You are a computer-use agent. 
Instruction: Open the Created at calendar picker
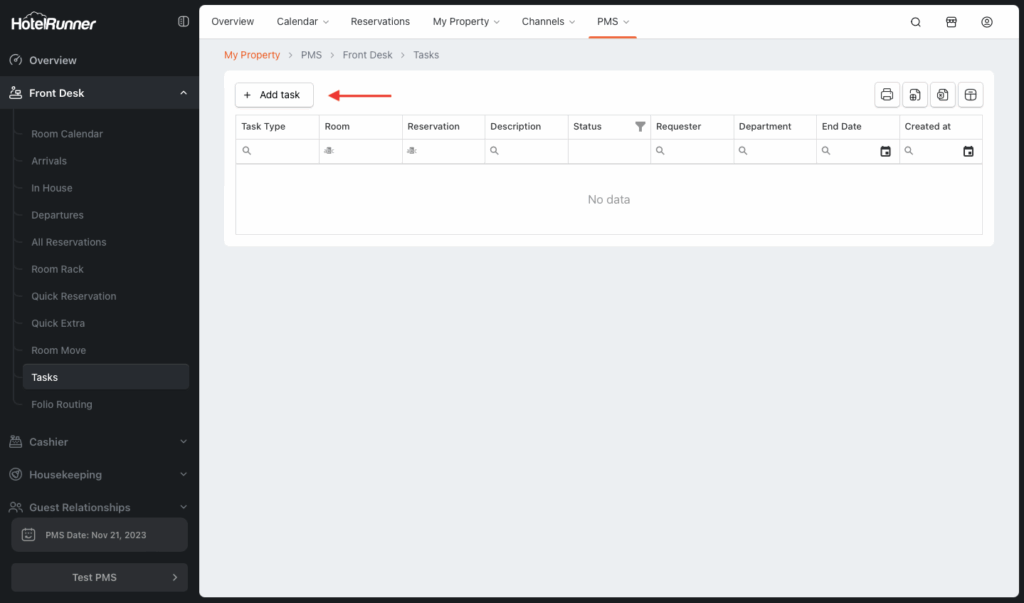(968, 152)
